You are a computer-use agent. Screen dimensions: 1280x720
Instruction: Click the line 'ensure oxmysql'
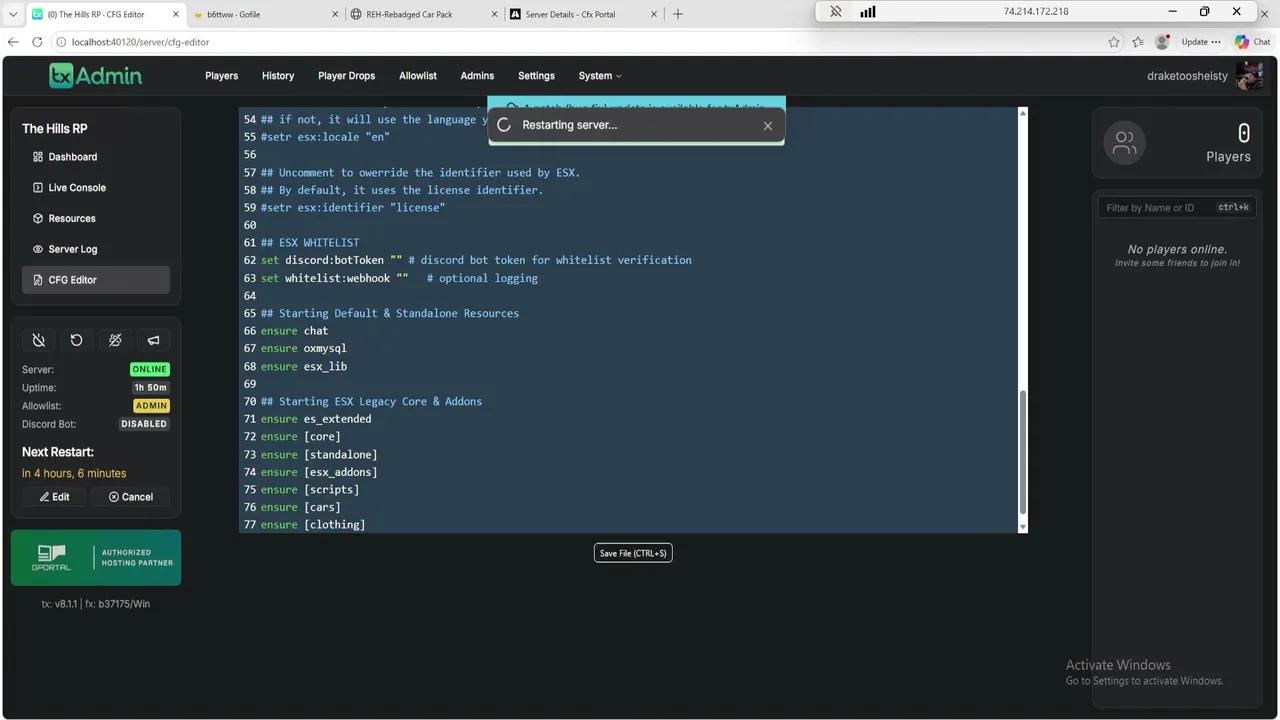point(304,348)
